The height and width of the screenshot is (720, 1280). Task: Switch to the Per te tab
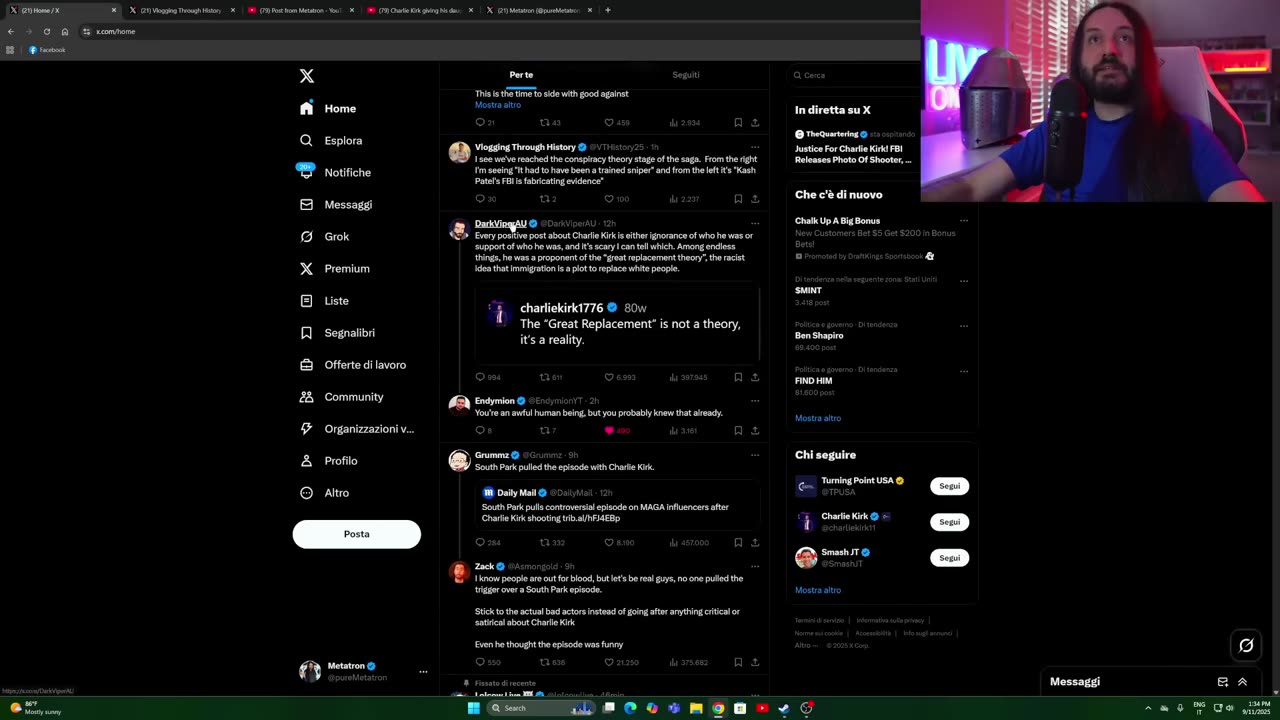[521, 75]
